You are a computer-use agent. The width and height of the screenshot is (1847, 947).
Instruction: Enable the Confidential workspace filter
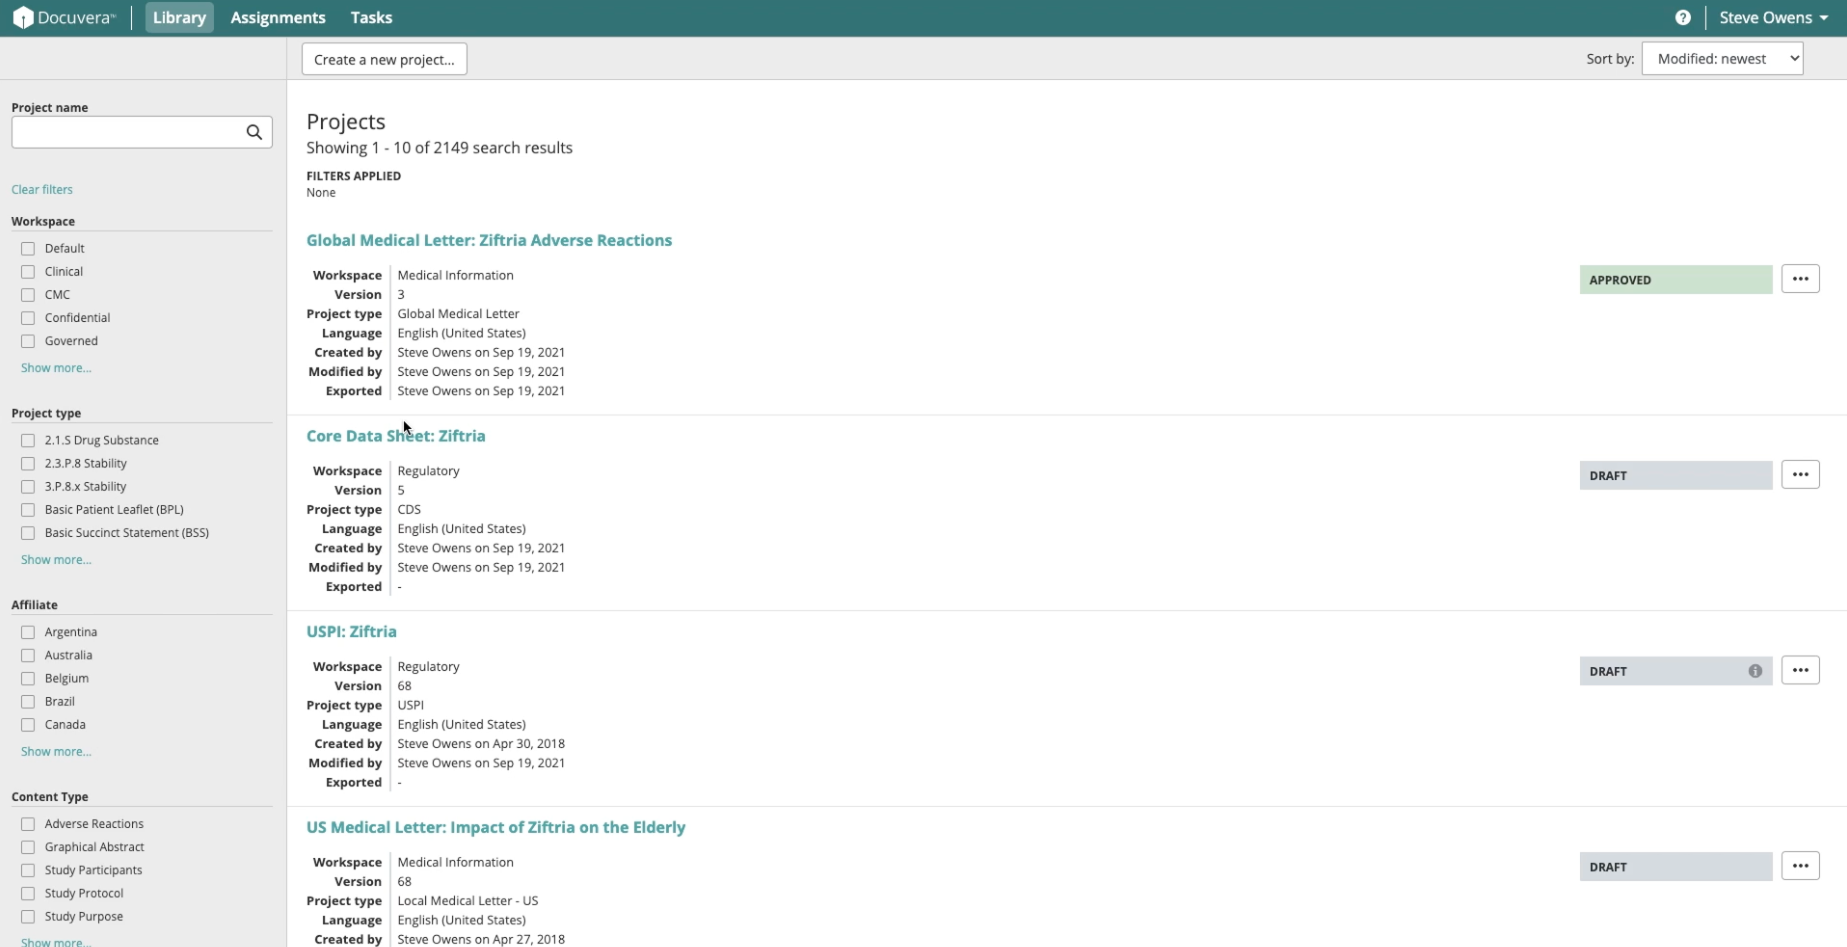(28, 318)
